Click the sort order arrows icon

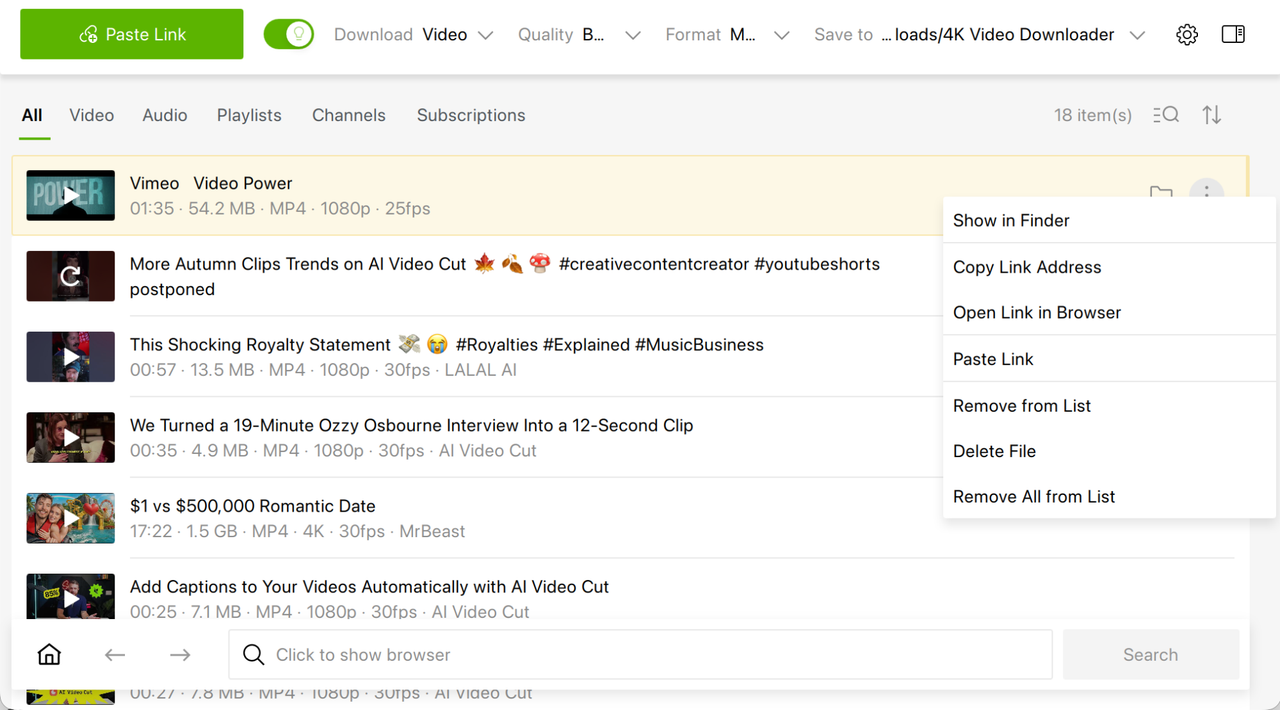coord(1212,115)
